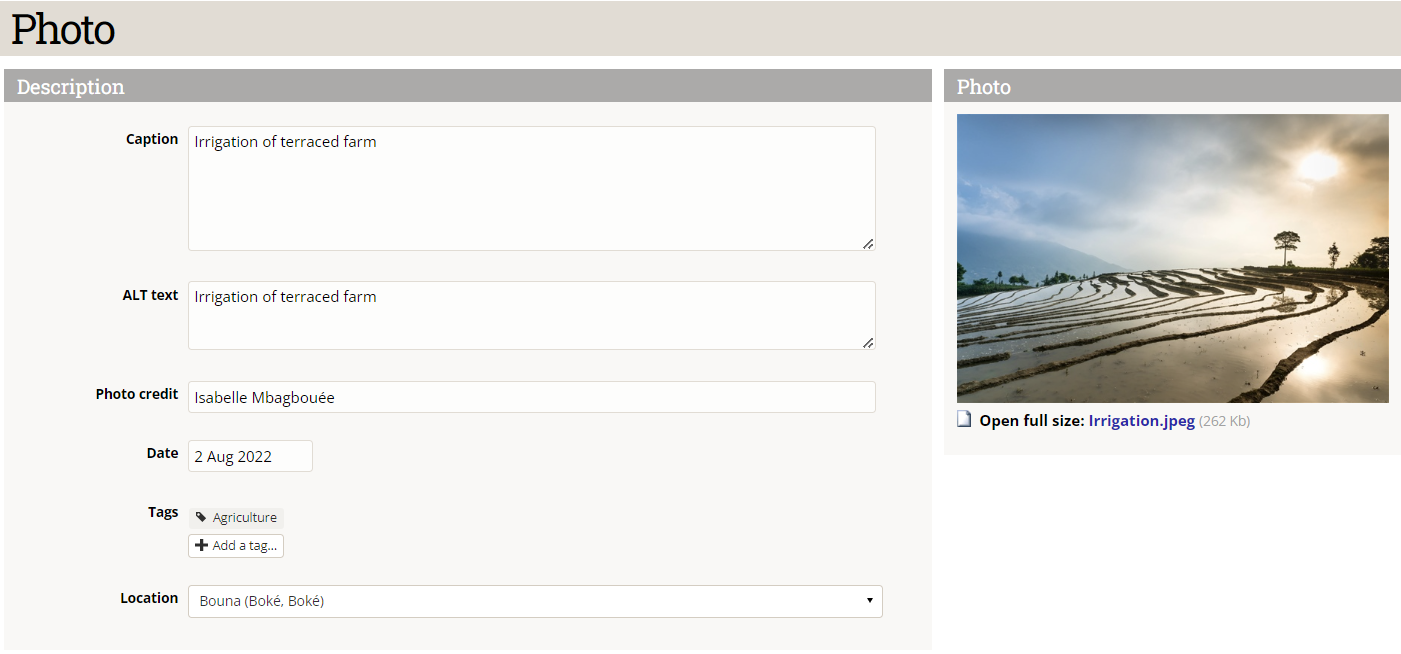Click the Photo page title heading
1401x654 pixels.
(x=63, y=29)
